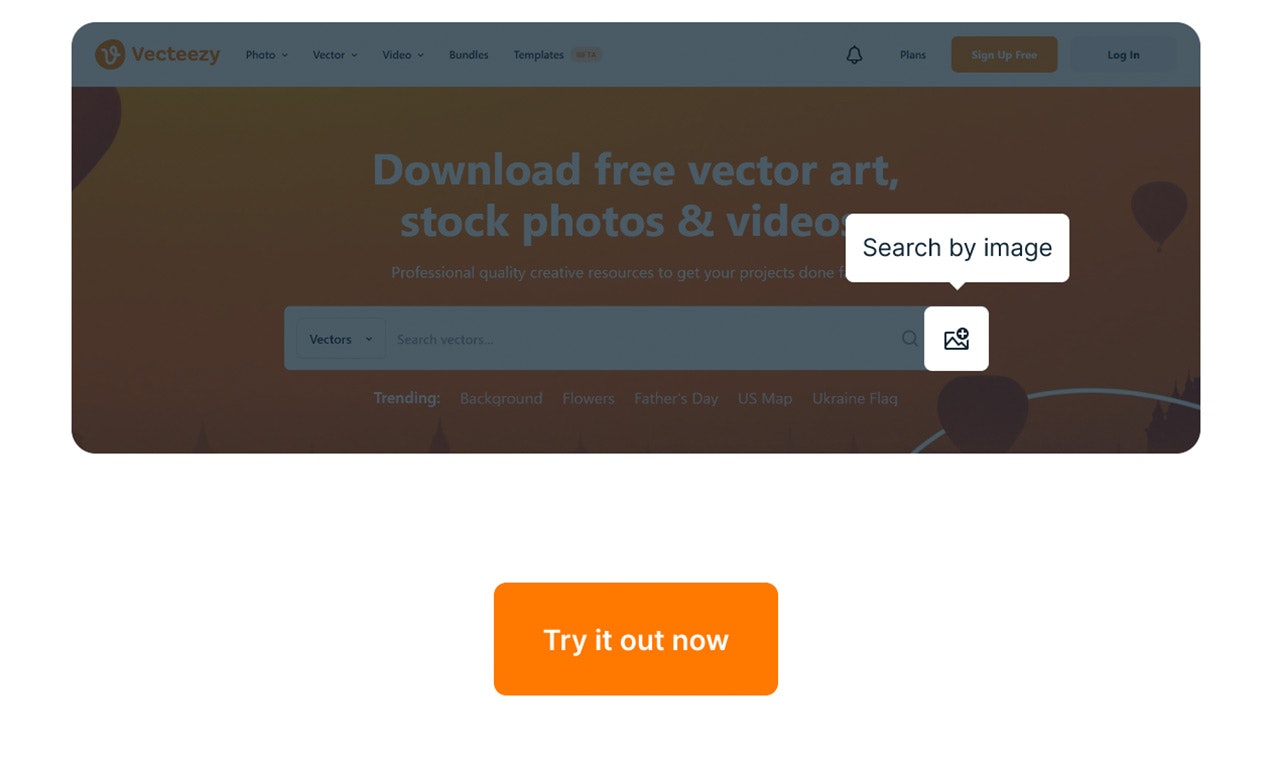Open the Templates beta page

(x=557, y=55)
